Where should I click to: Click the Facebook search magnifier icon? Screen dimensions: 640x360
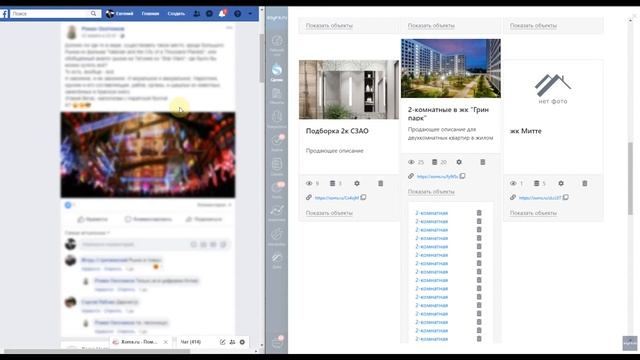coord(93,13)
